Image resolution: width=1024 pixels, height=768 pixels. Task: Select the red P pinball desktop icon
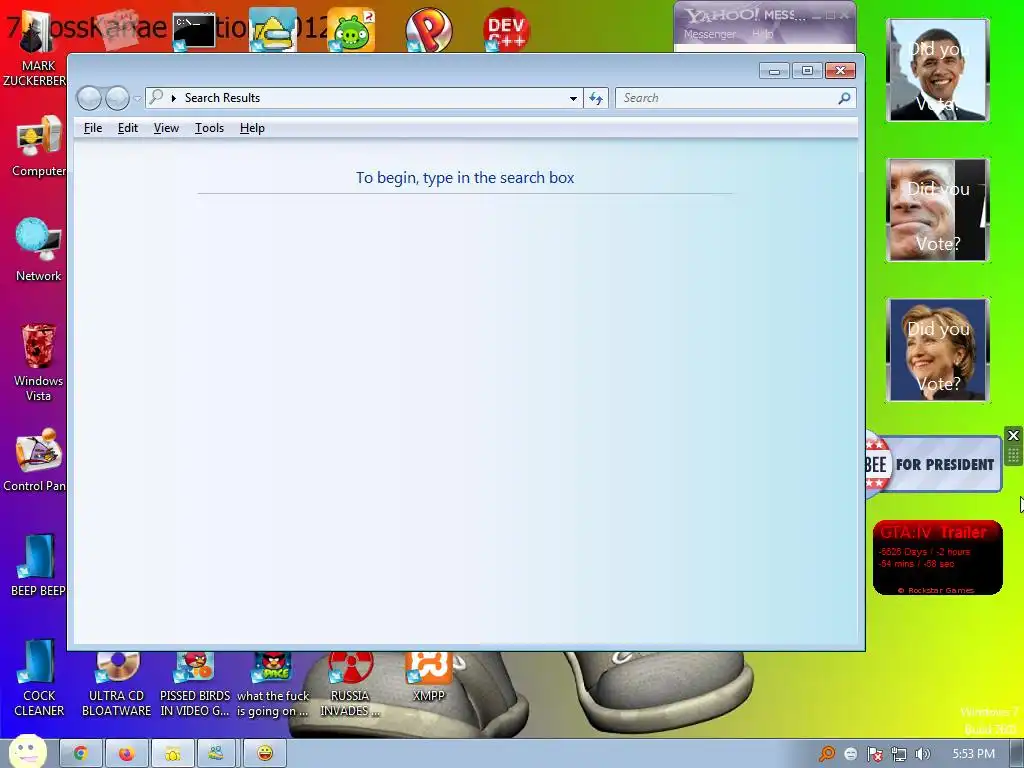(x=428, y=30)
